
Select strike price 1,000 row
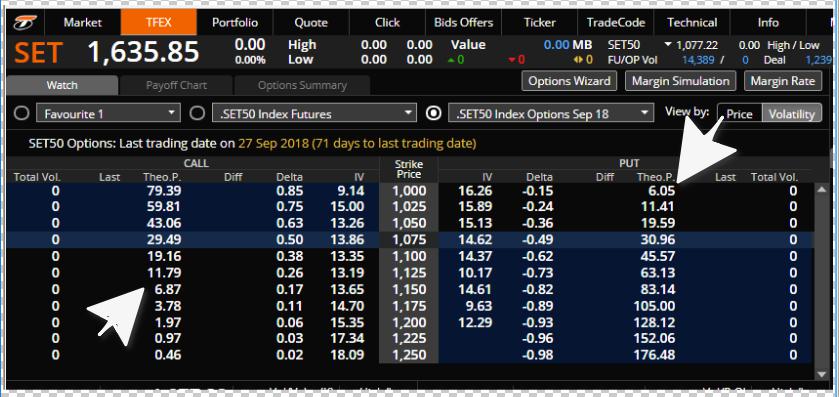coord(409,190)
